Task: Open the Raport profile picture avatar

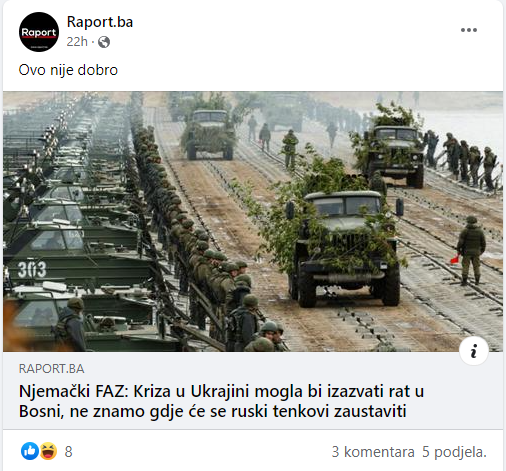Action: pos(39,32)
